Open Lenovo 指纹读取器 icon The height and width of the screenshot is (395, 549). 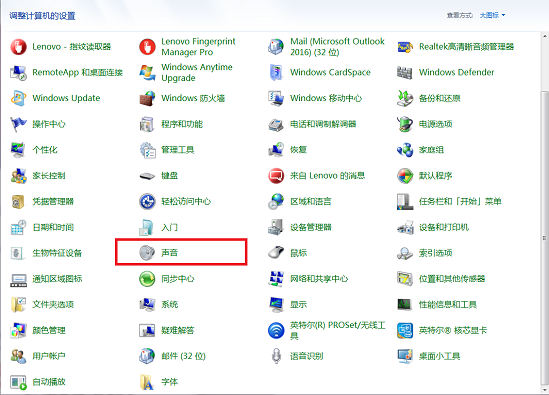click(18, 47)
